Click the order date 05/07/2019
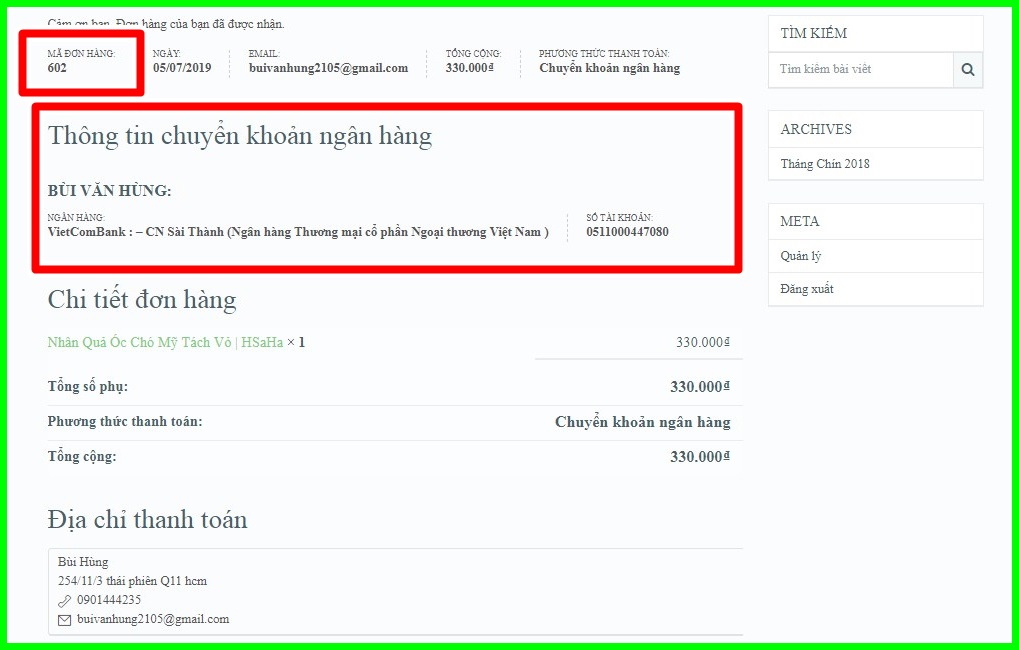The height and width of the screenshot is (650, 1019). pos(182,68)
